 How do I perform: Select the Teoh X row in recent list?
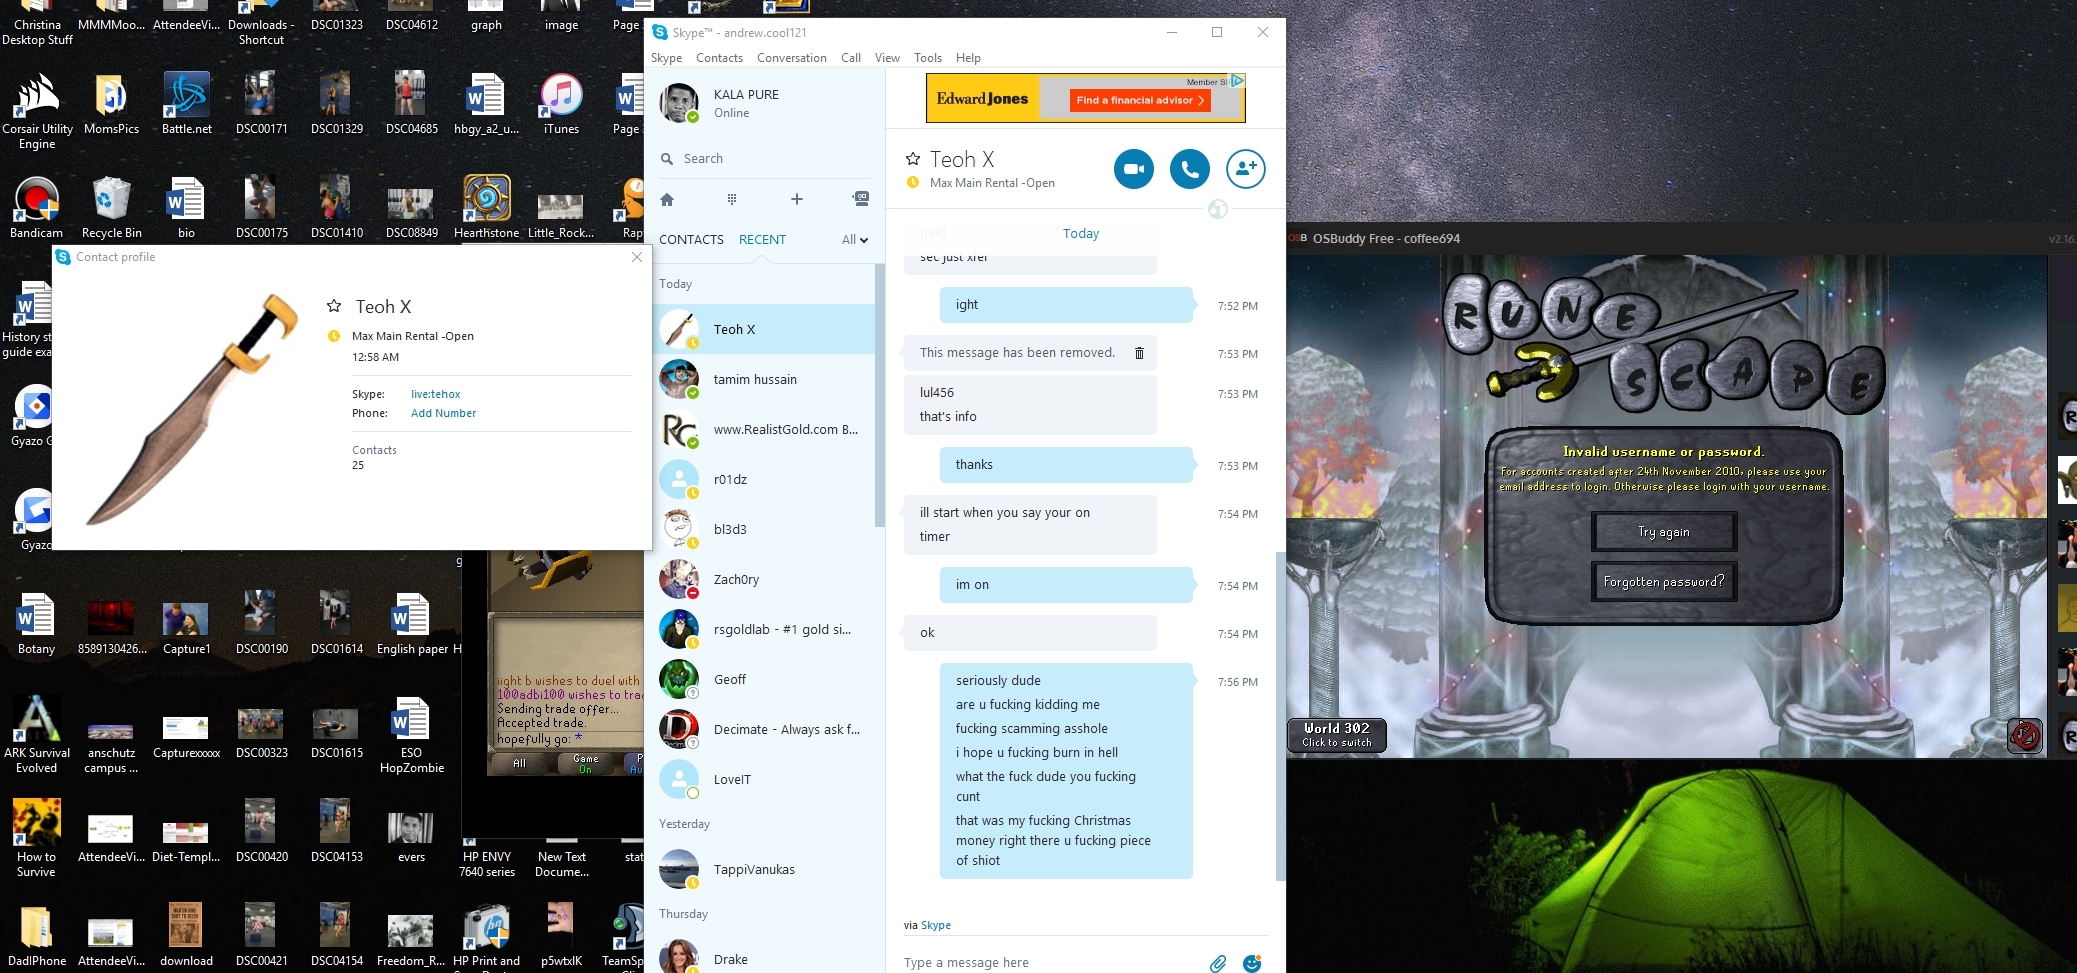tap(765, 330)
